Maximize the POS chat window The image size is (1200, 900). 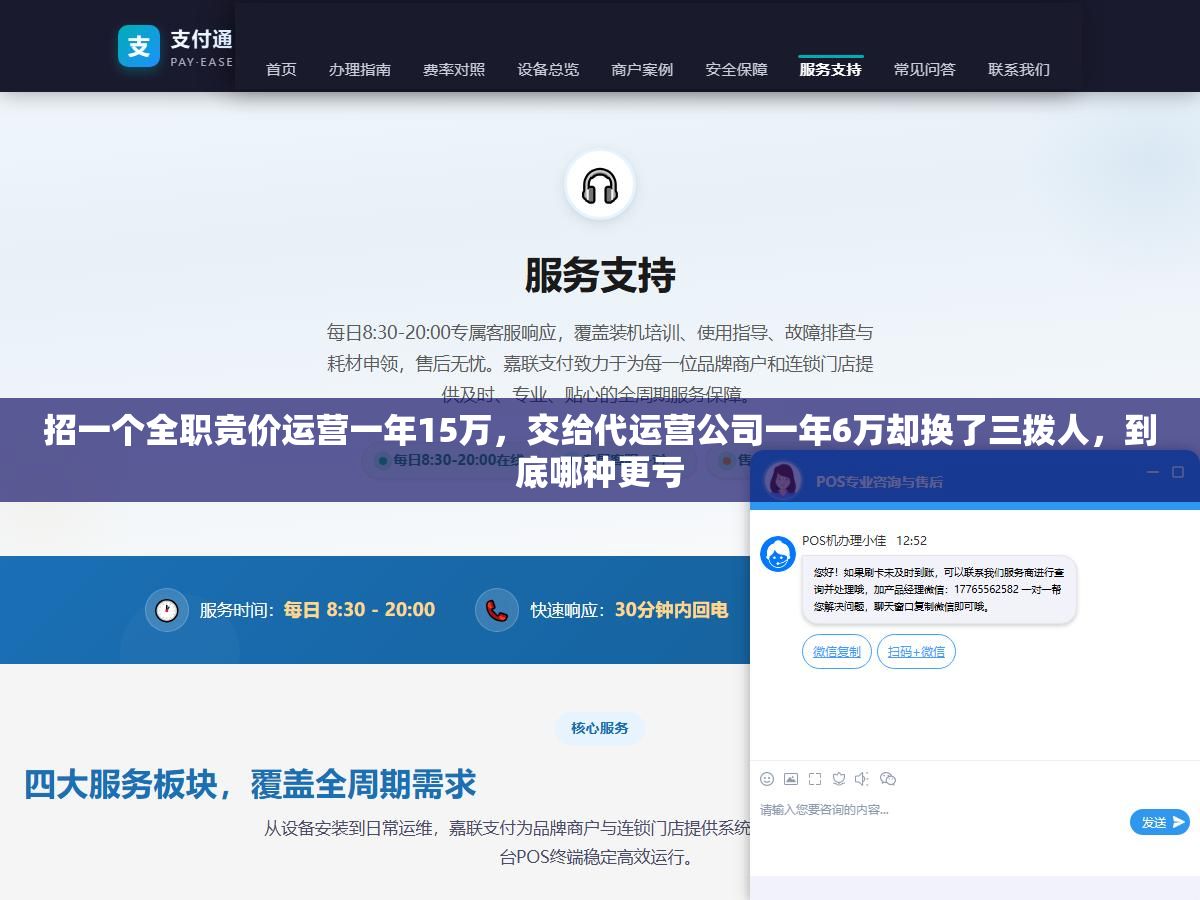[1178, 472]
